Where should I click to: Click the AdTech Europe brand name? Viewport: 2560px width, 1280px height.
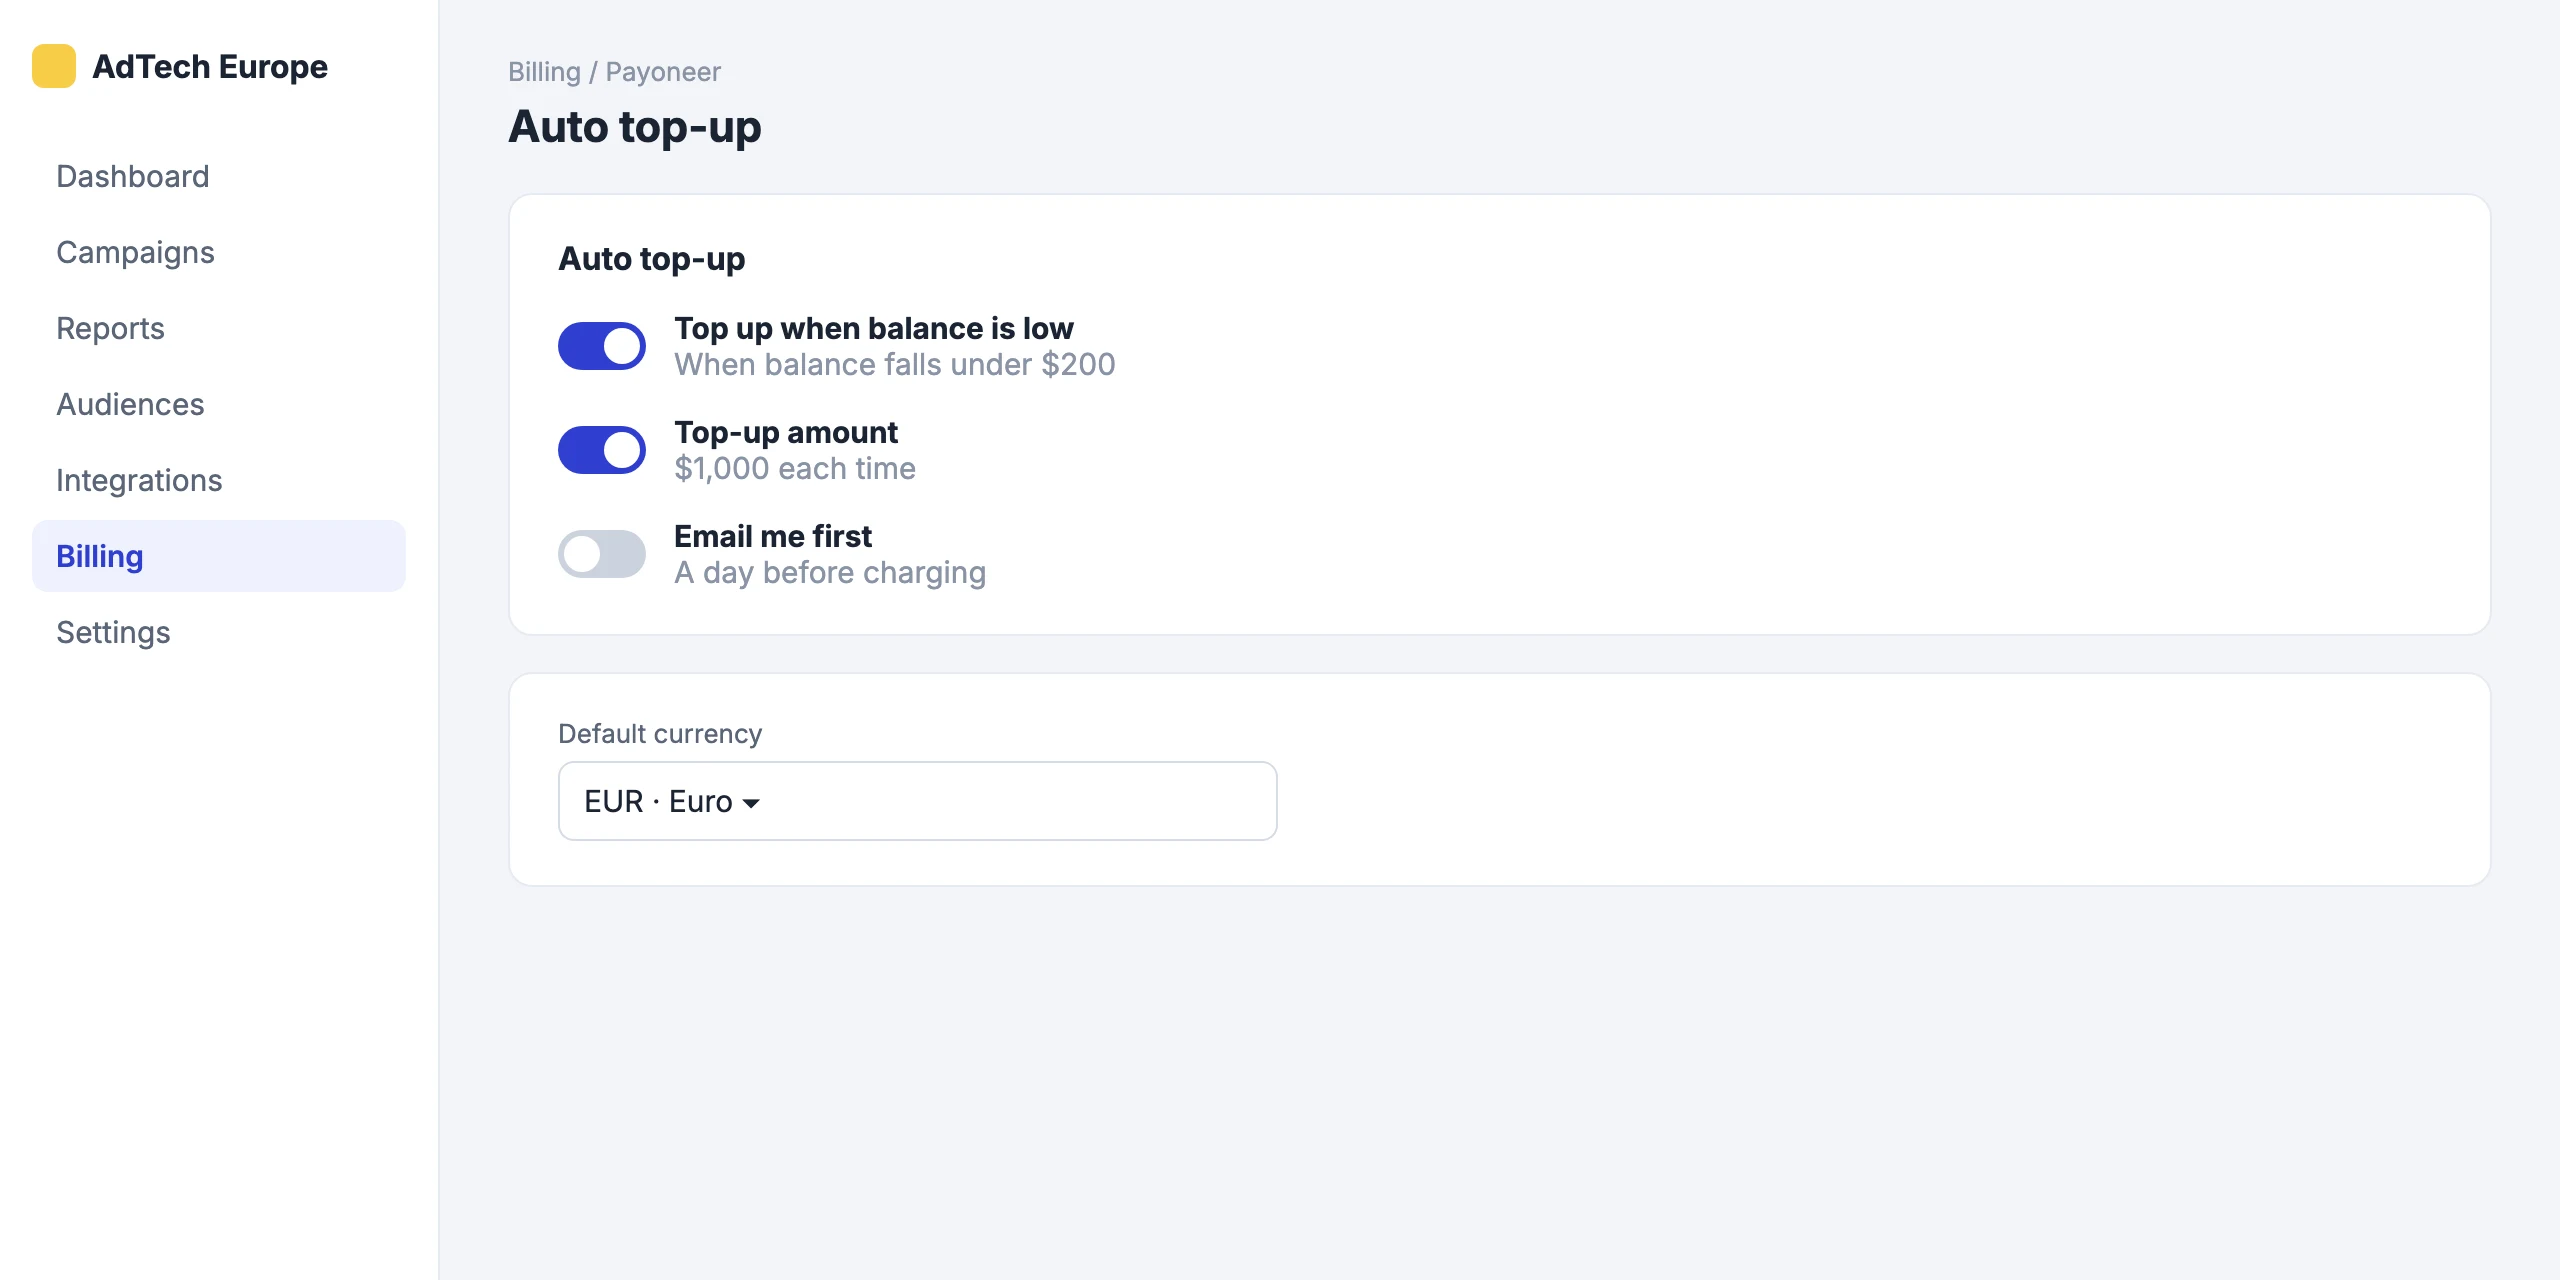[x=210, y=66]
